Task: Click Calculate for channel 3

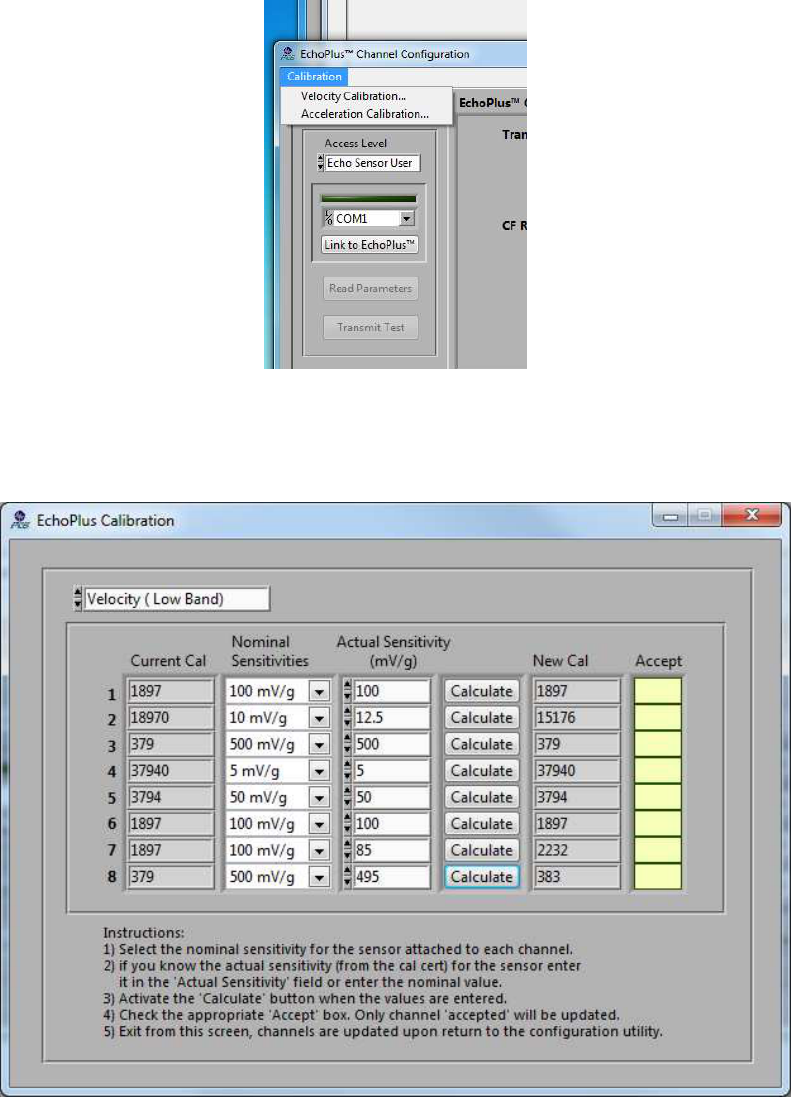Action: click(x=482, y=744)
